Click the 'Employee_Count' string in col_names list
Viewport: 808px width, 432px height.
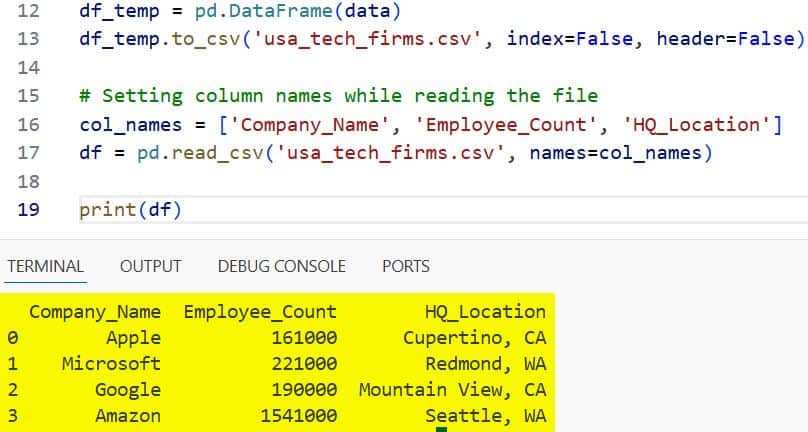pos(506,124)
